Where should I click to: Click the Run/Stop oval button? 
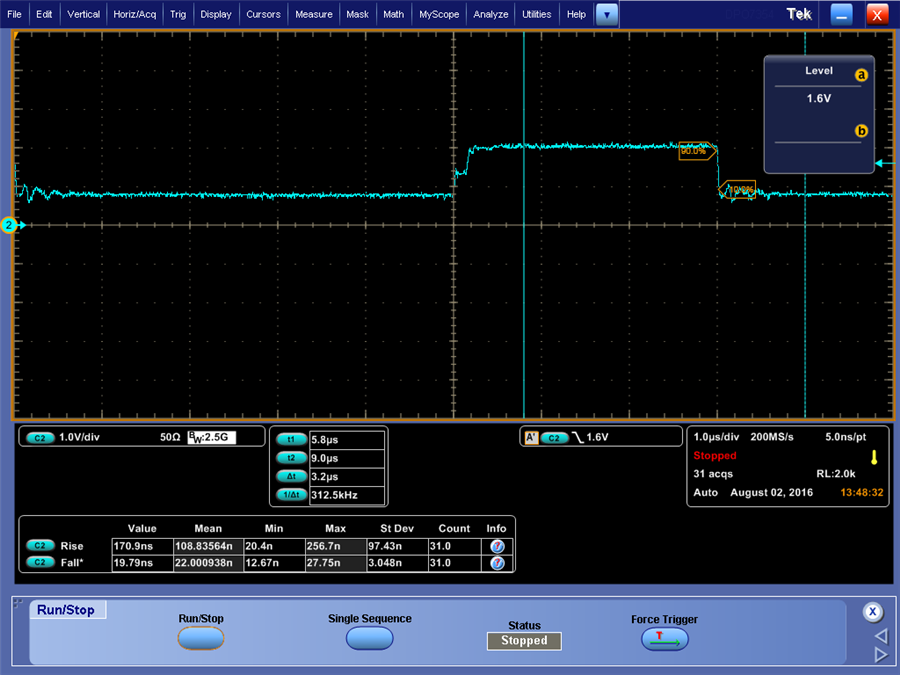pyautogui.click(x=201, y=638)
